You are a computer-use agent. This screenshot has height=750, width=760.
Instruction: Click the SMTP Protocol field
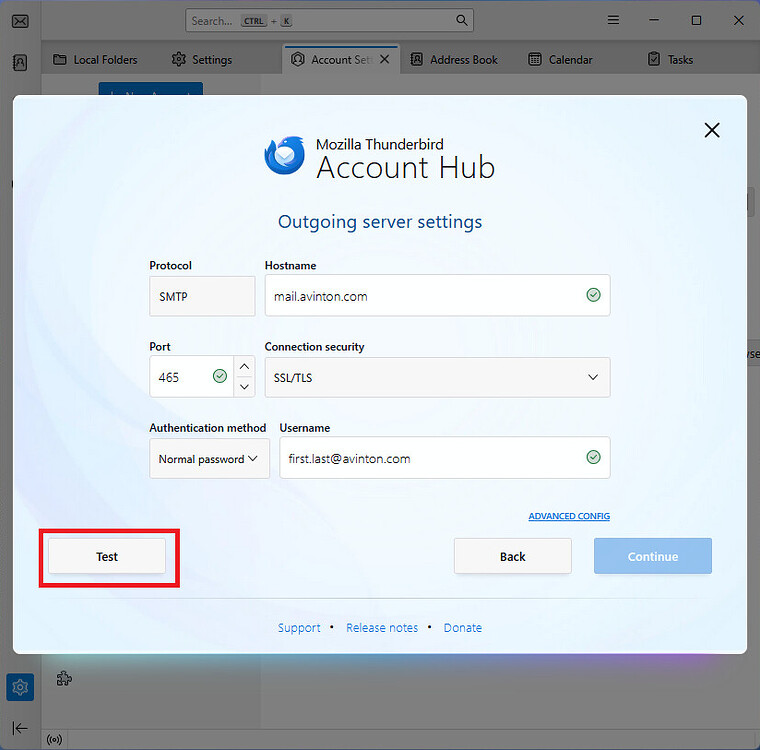point(202,296)
